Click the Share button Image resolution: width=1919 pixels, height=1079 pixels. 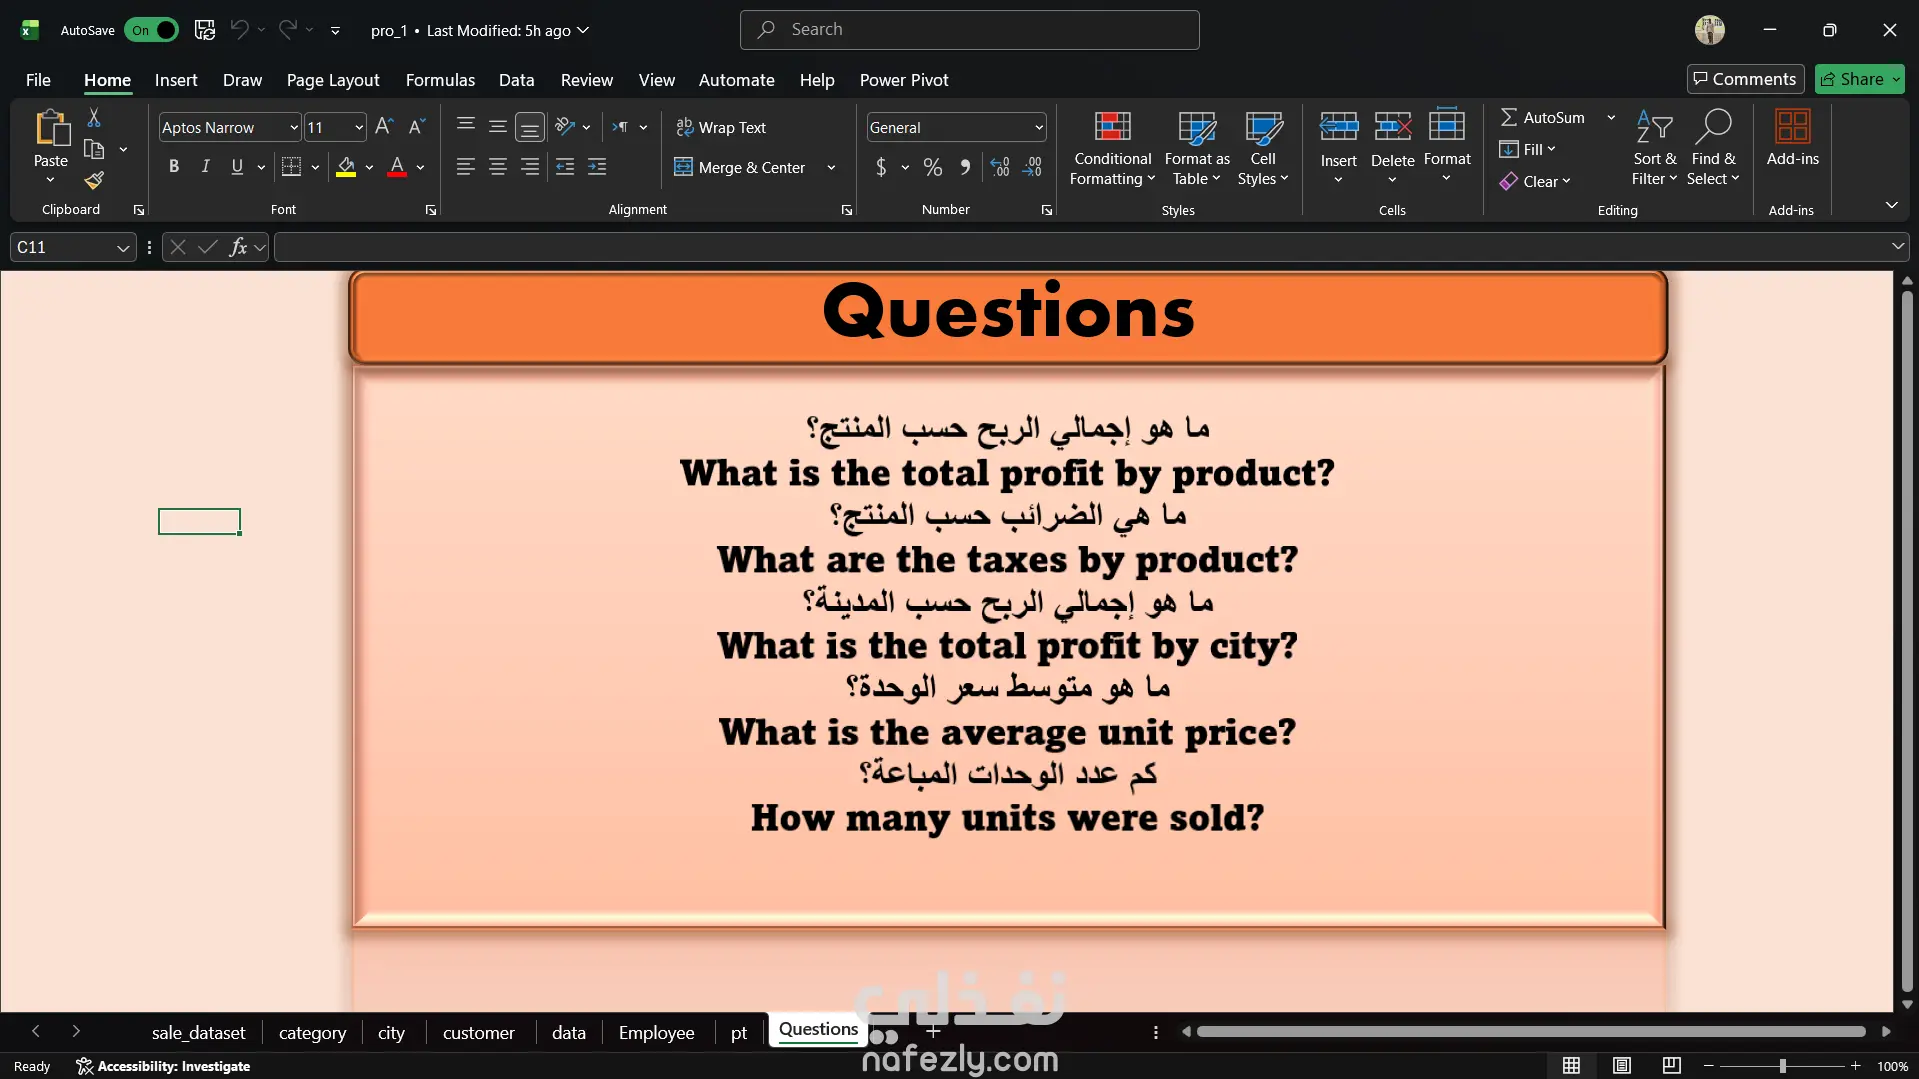coord(1852,79)
